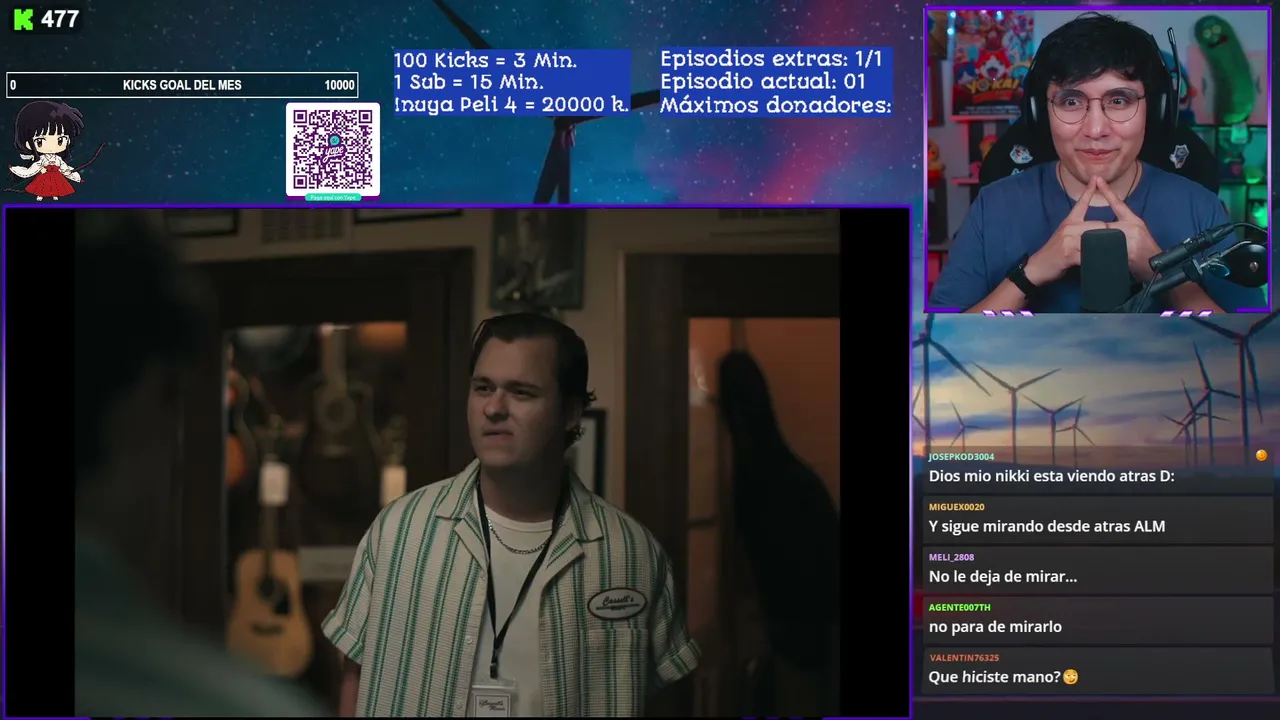Screen dimensions: 1280x720
Task: Click the green Kick logo icon
Action: click(x=23, y=19)
